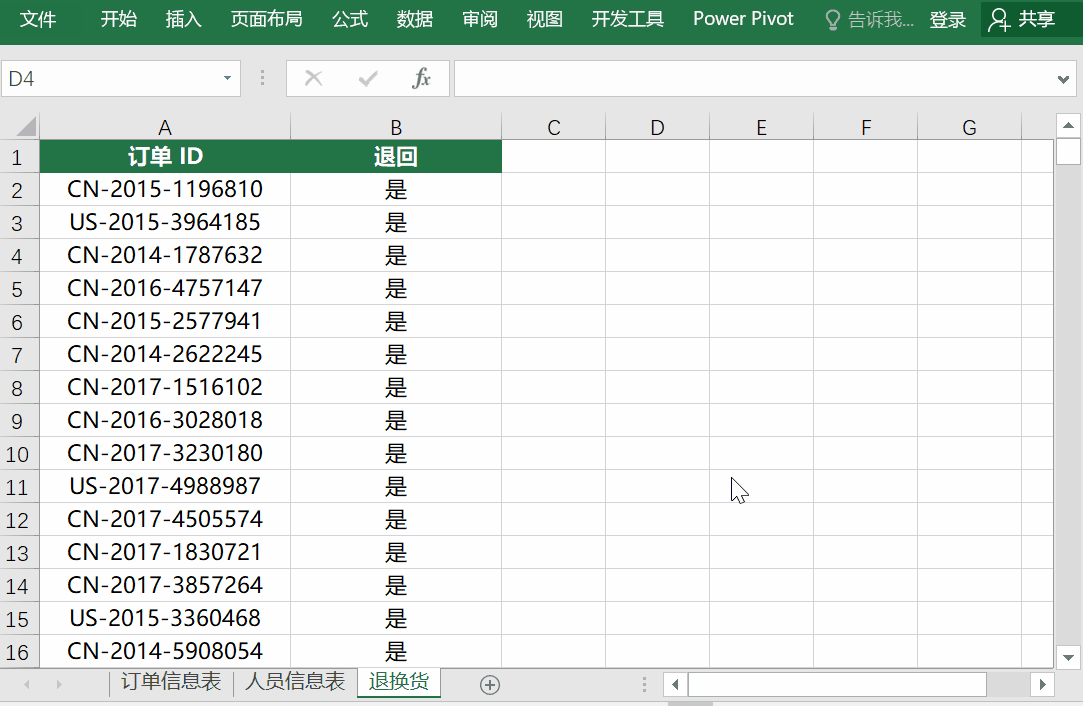This screenshot has width=1083, height=706.
Task: Select column C header
Action: click(553, 127)
